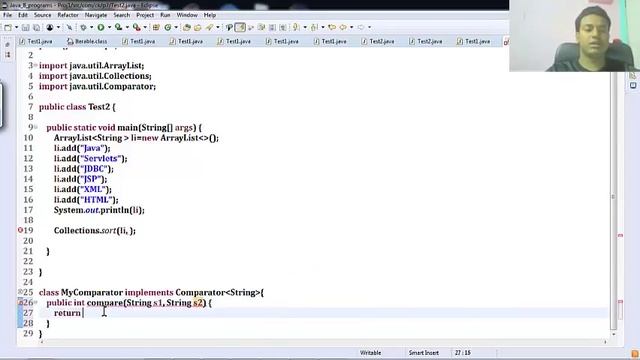Click on 'import java.util.Comparator;' line

point(97,86)
